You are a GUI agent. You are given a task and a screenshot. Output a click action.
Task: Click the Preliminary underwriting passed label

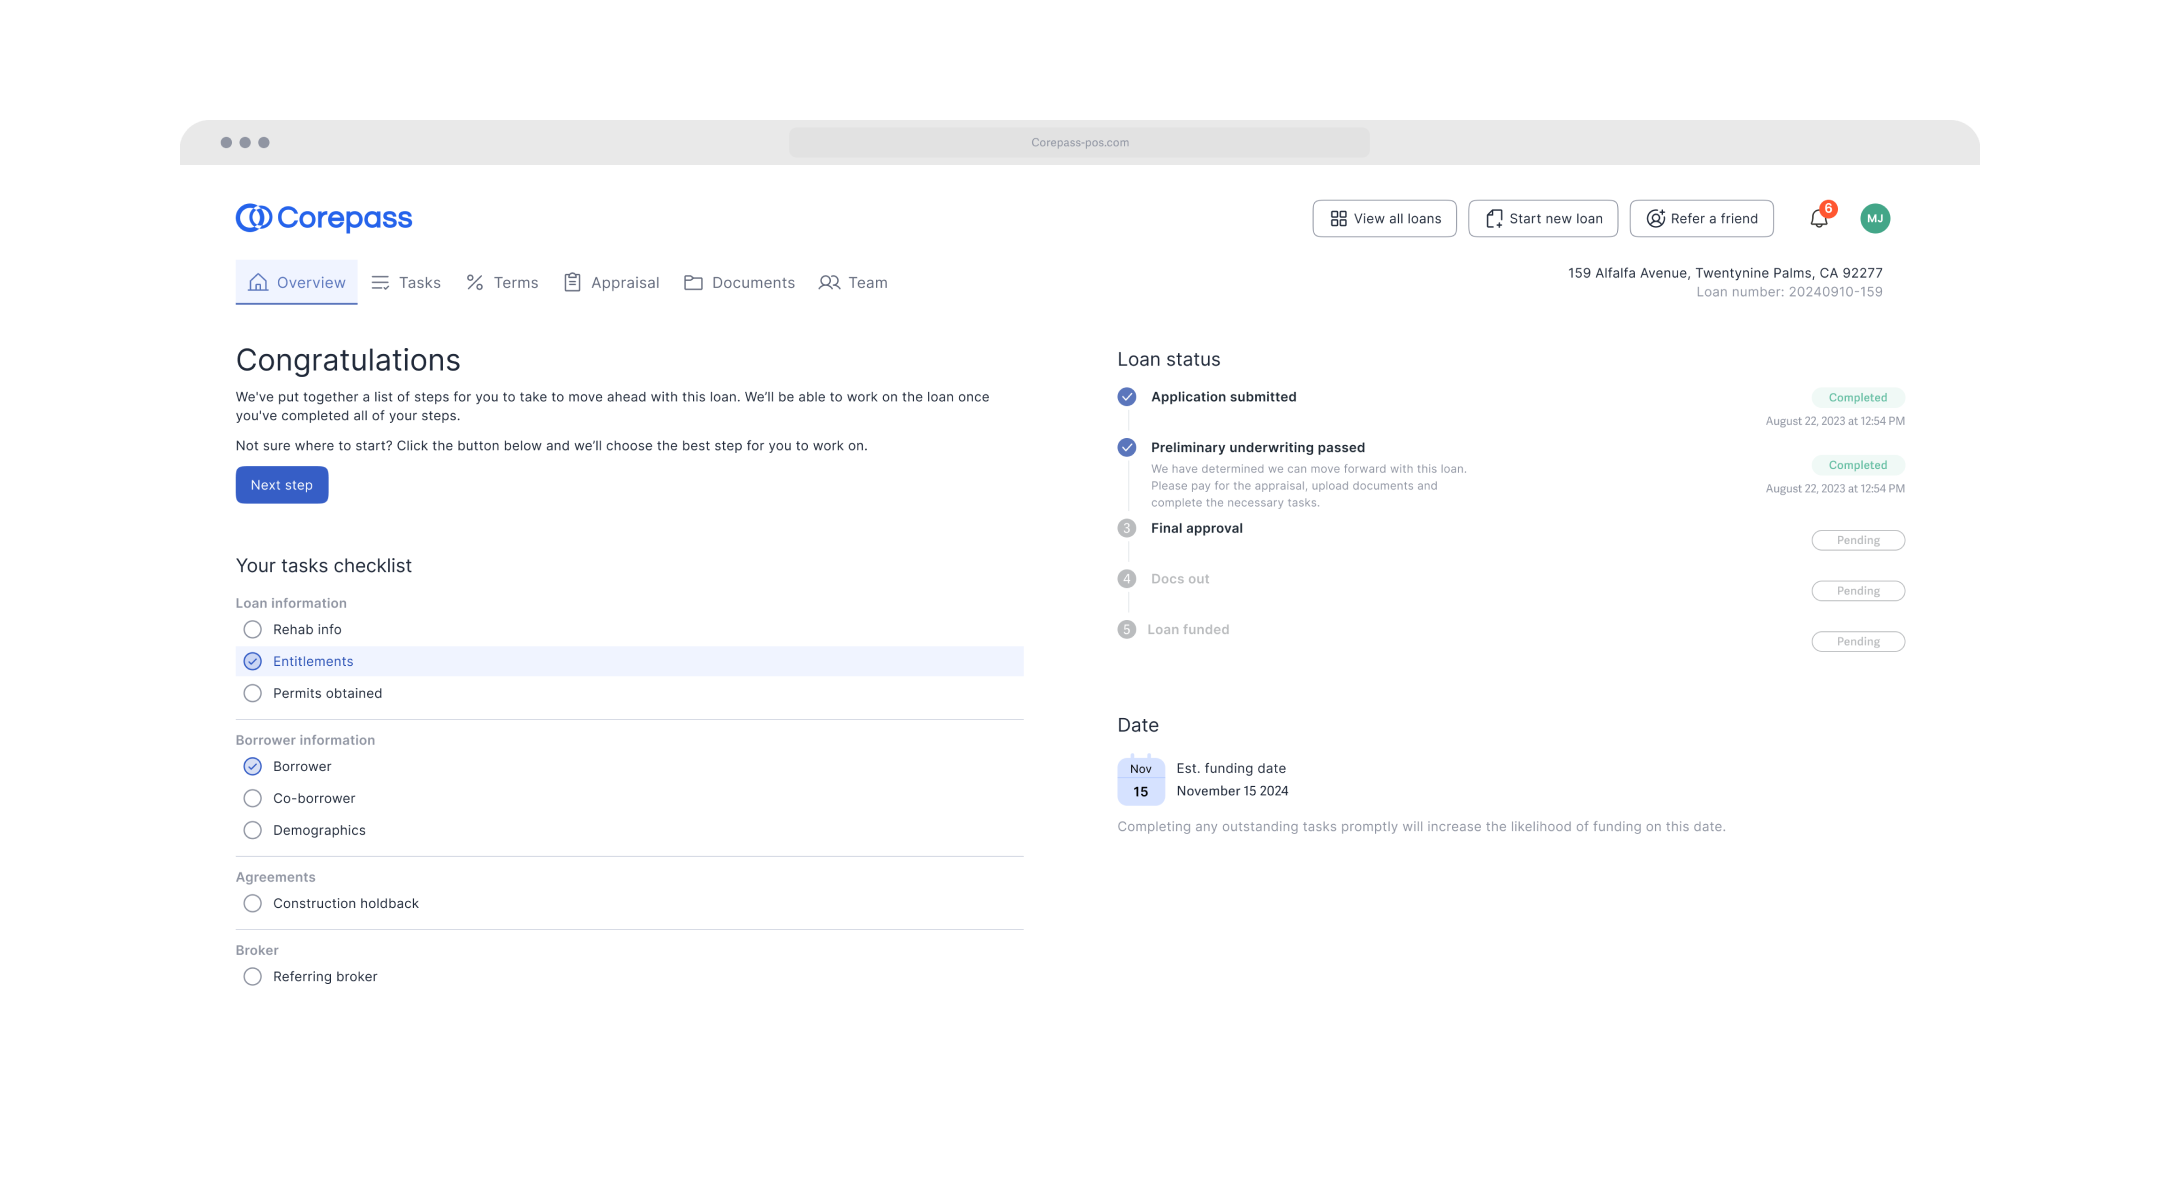point(1258,447)
